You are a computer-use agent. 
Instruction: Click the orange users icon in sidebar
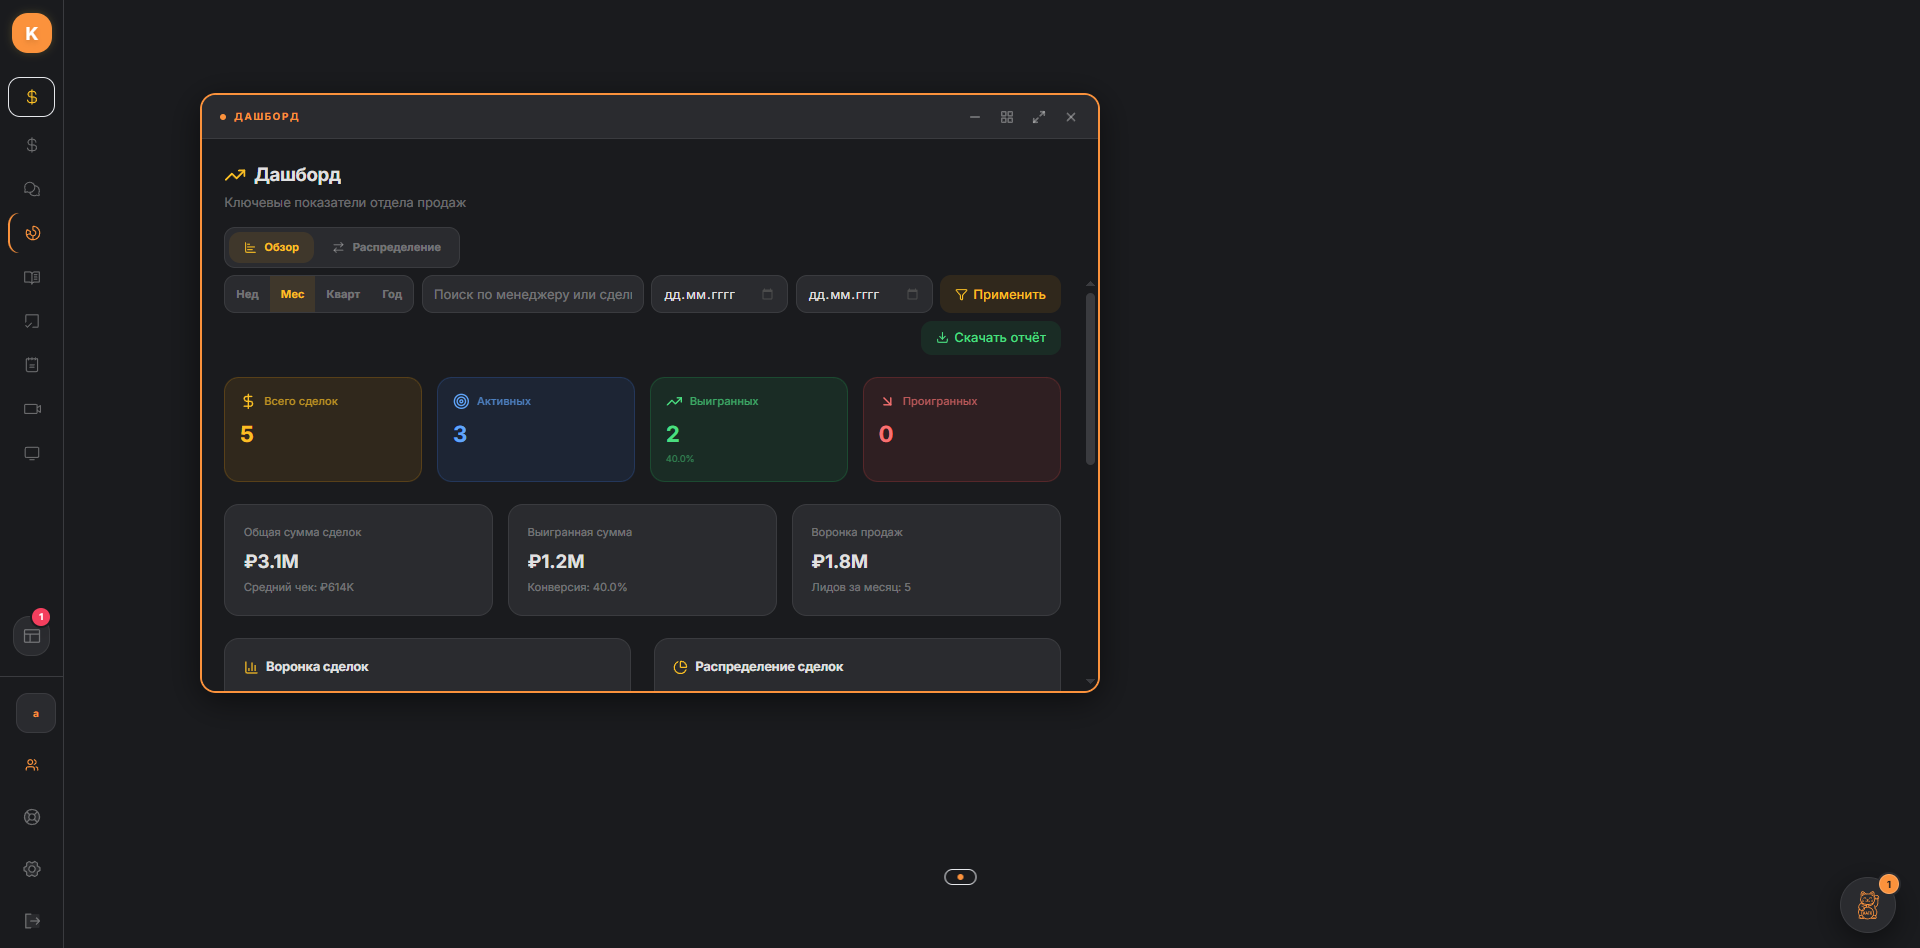(31, 765)
